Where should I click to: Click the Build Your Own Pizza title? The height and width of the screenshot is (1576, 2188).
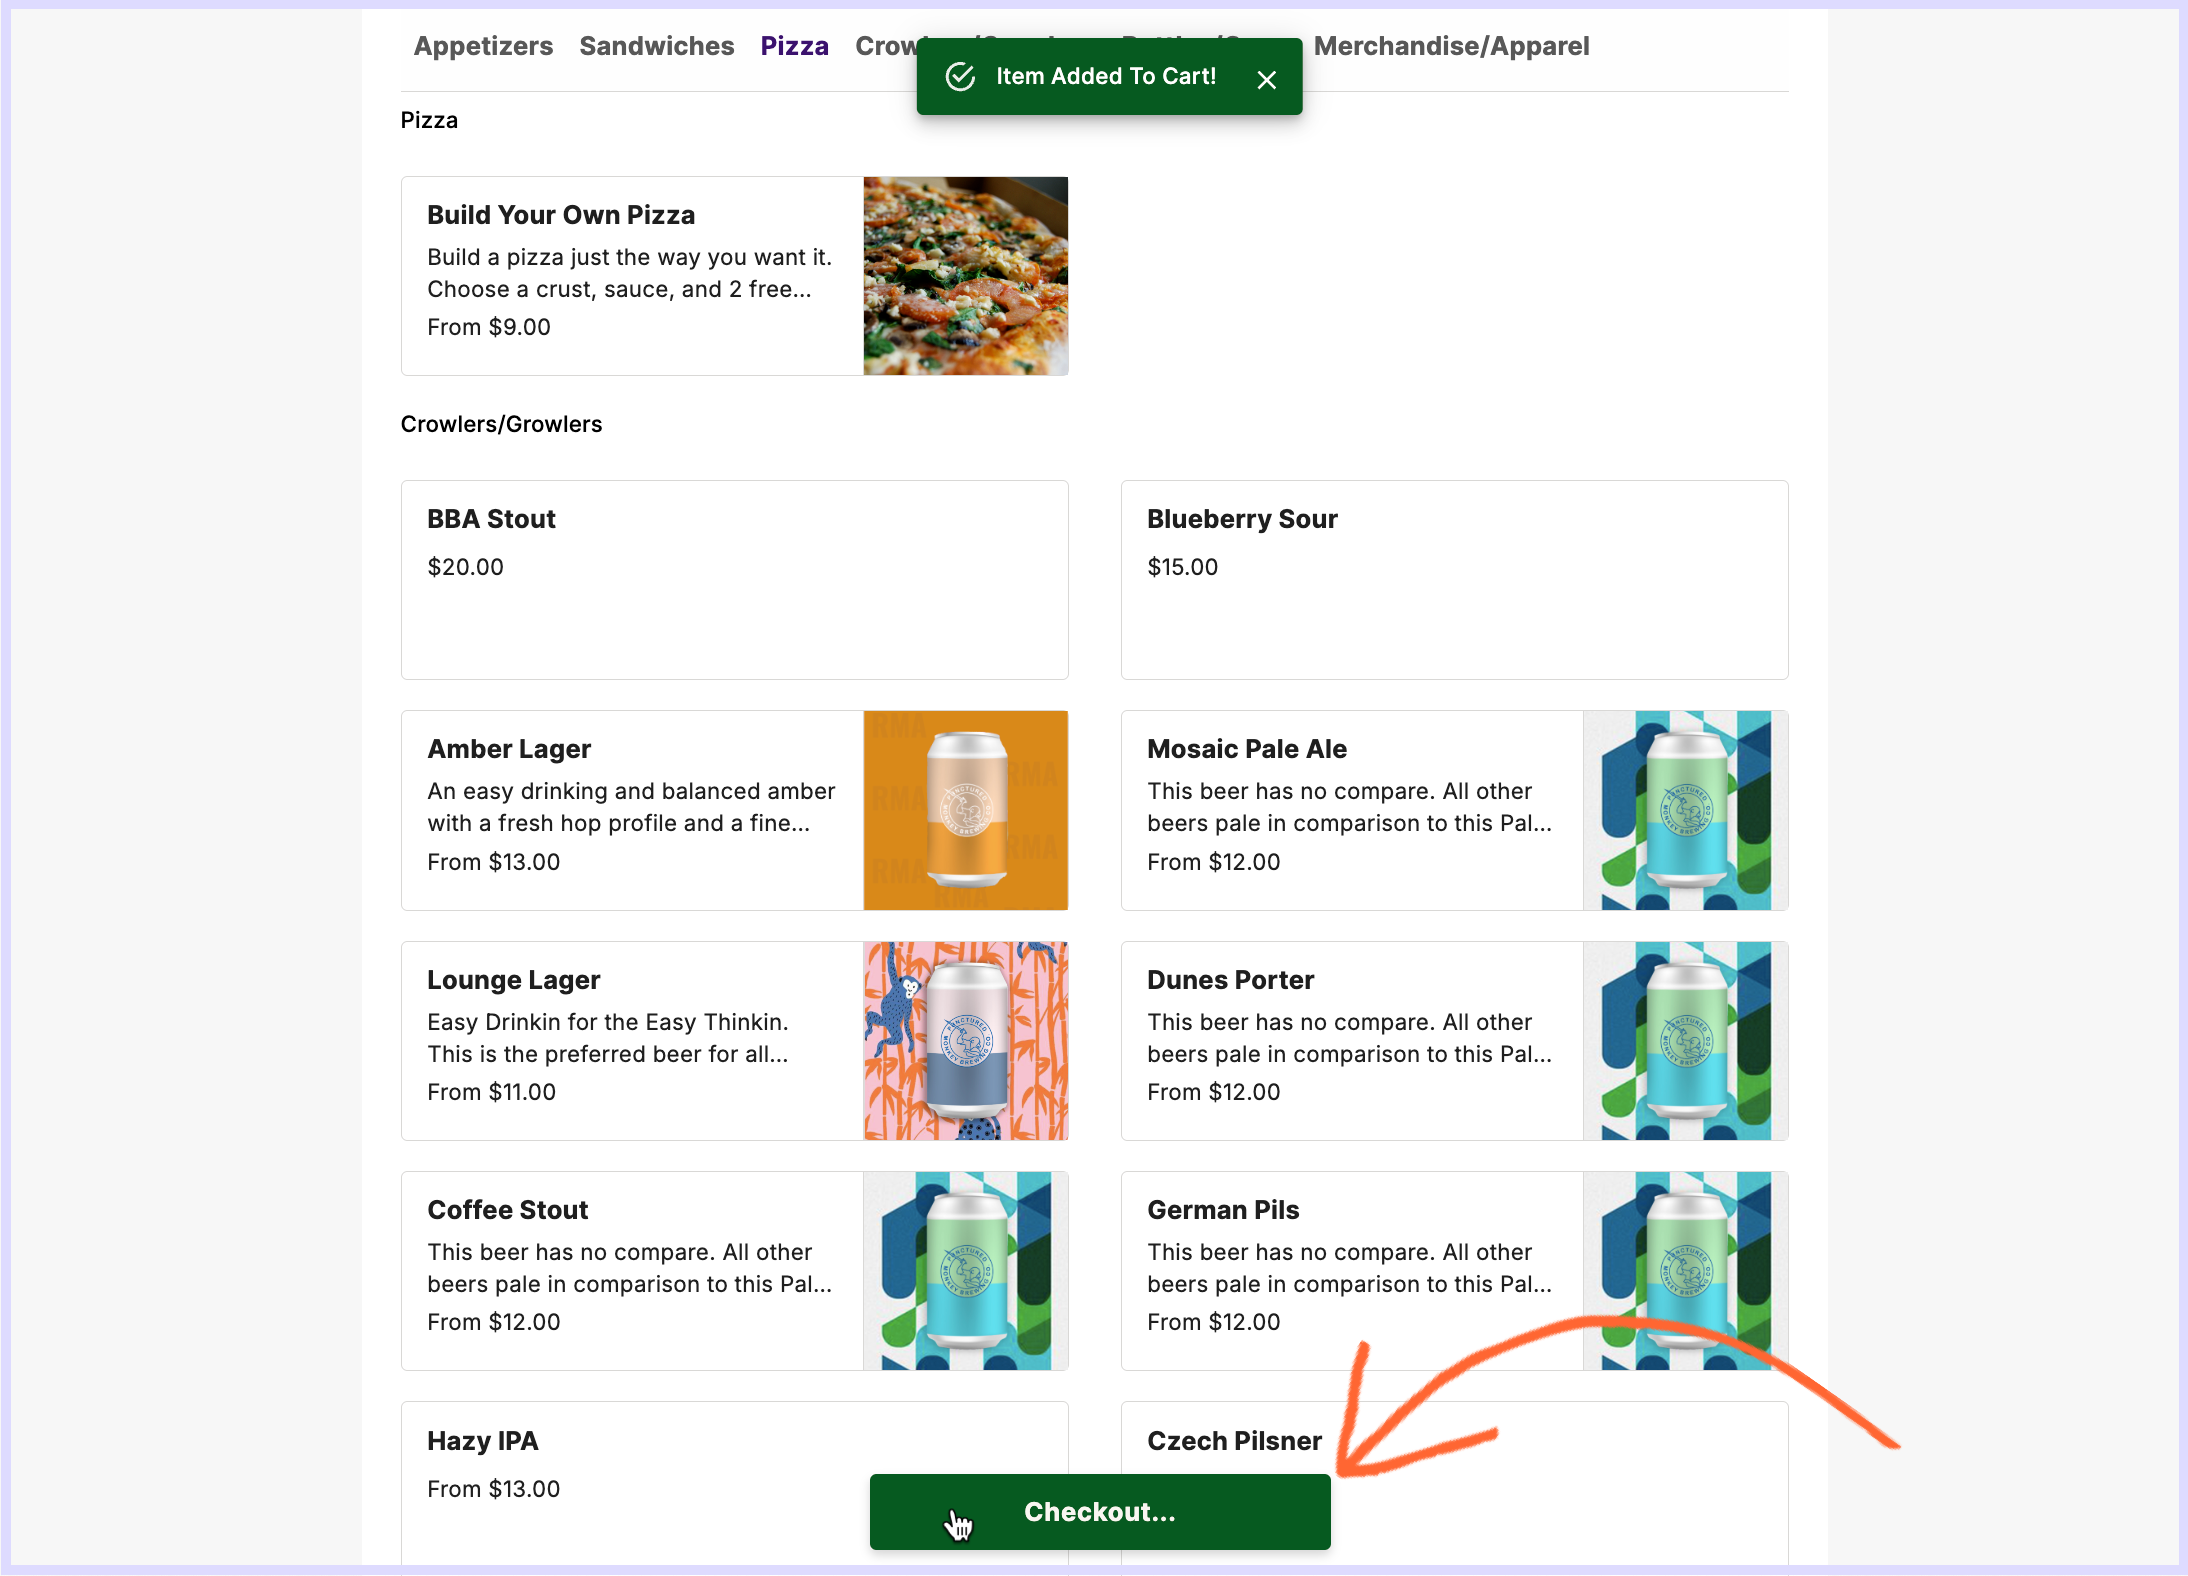tap(560, 215)
